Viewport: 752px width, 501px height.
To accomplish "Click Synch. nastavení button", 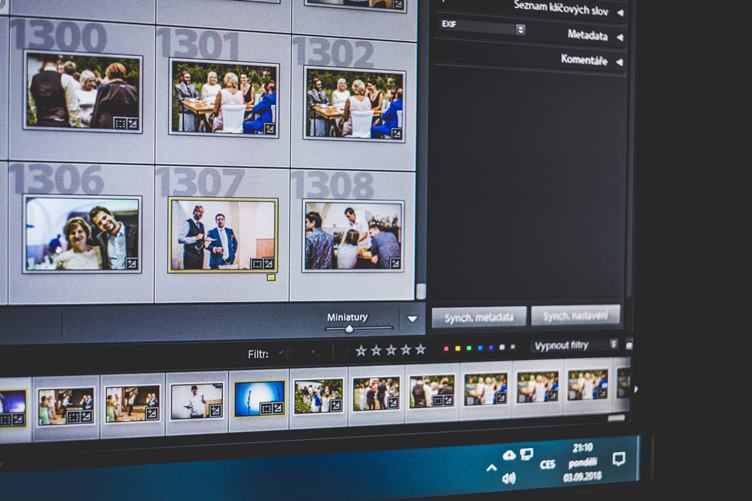I will tap(576, 315).
